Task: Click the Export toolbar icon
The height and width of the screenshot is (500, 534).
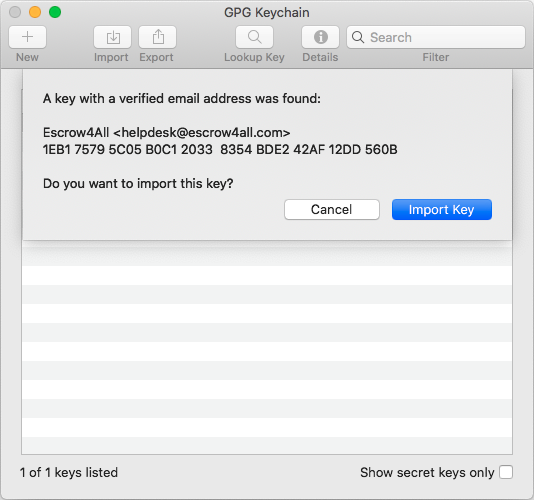Action: pos(157,37)
